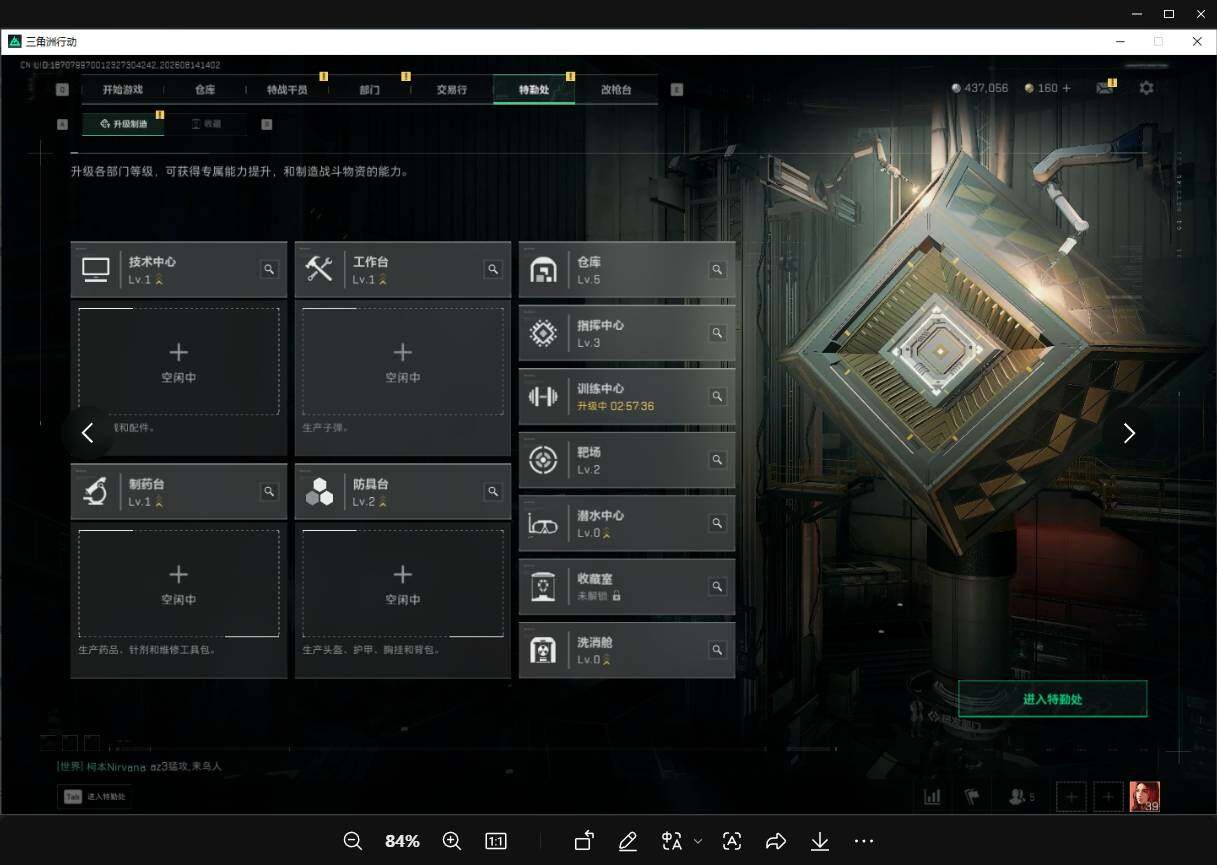Open the 改枪台 tab
The height and width of the screenshot is (865, 1217).
[616, 89]
